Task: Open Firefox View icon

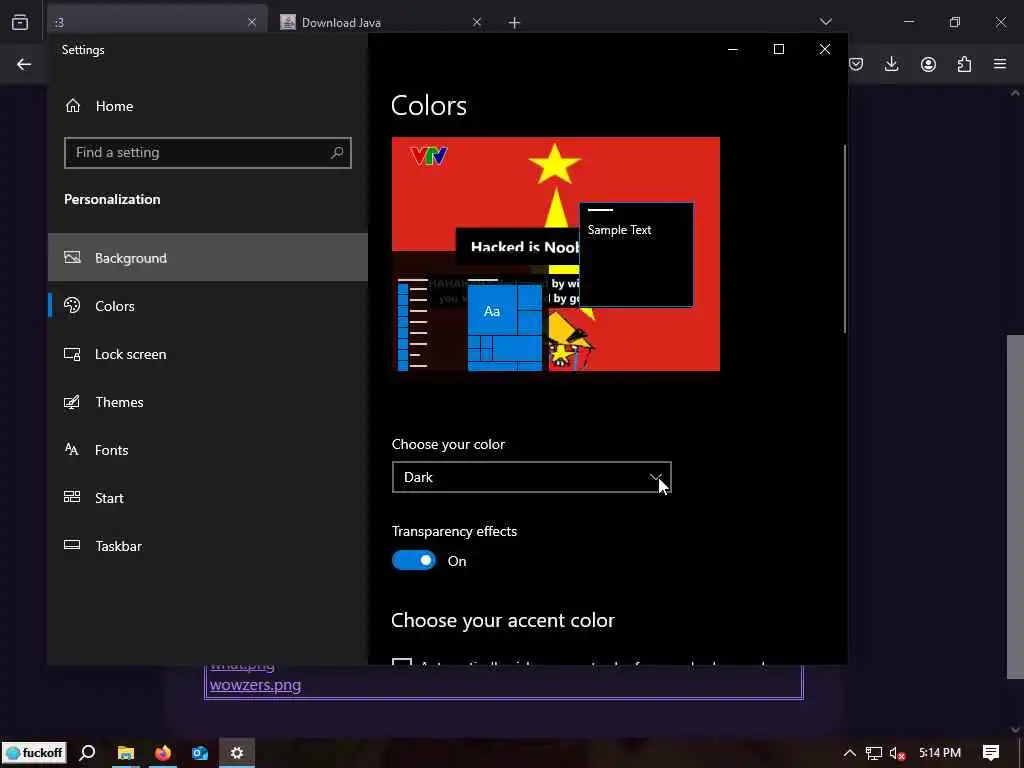Action: 20,22
